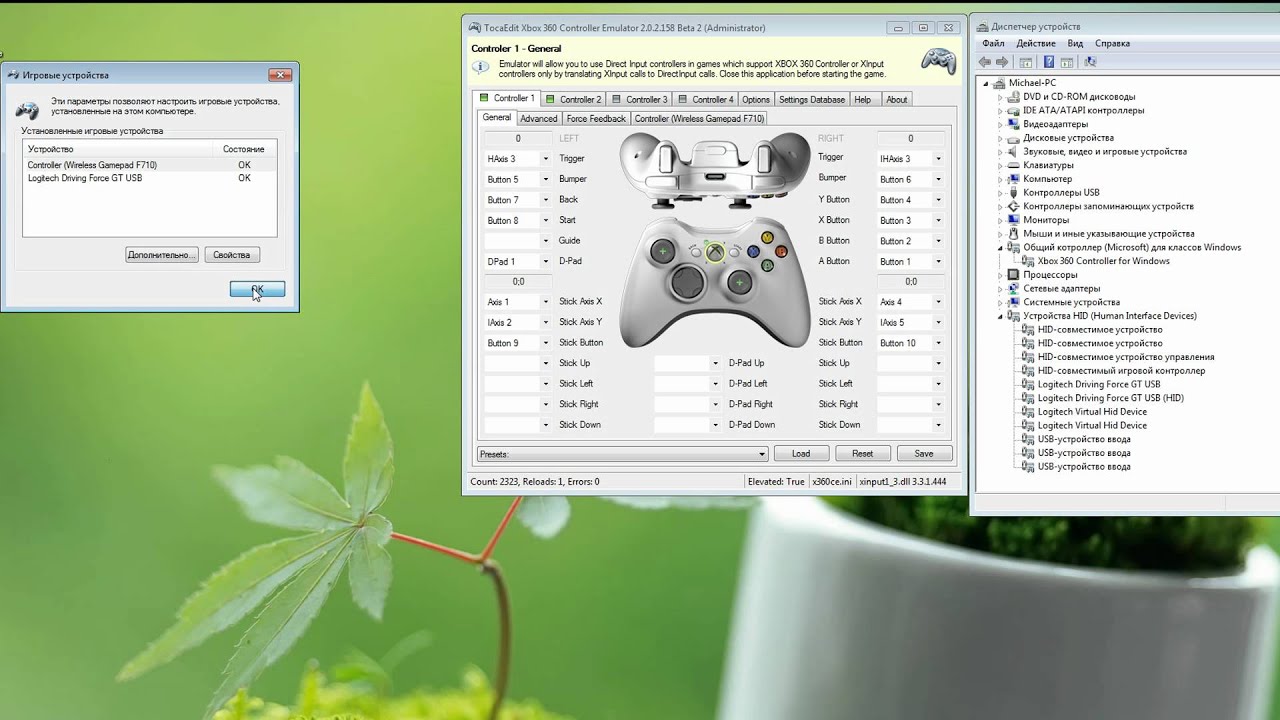Click OK in the Игровые устройства dialog
Viewport: 1280px width, 720px height.
pos(257,289)
